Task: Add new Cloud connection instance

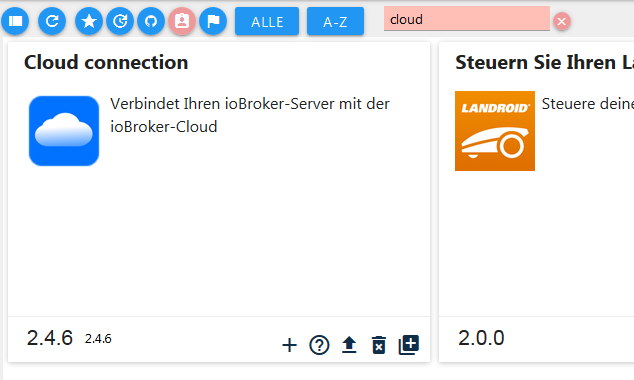Action: (x=290, y=345)
